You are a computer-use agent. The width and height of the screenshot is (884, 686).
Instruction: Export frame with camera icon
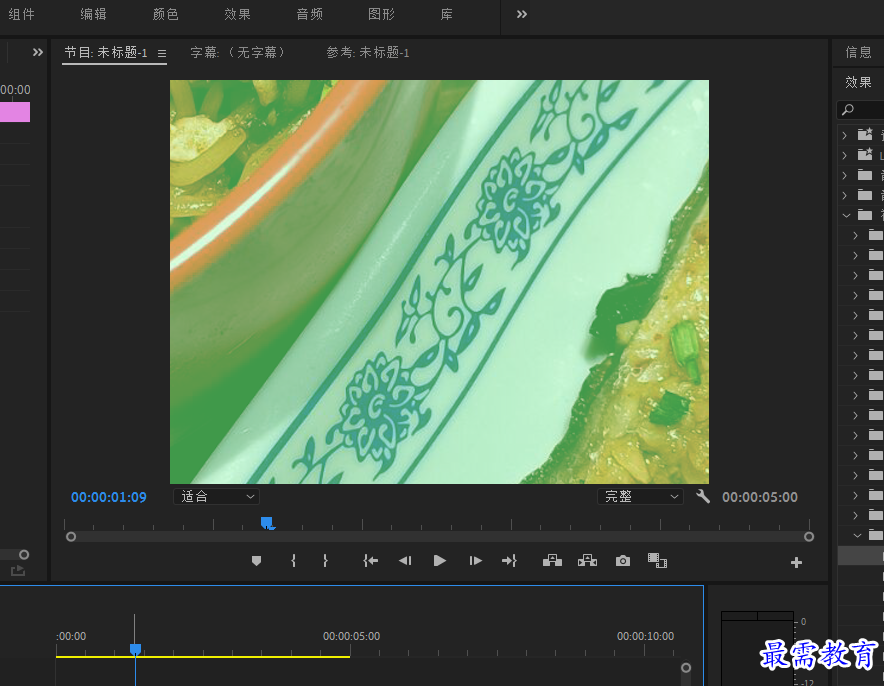[623, 561]
